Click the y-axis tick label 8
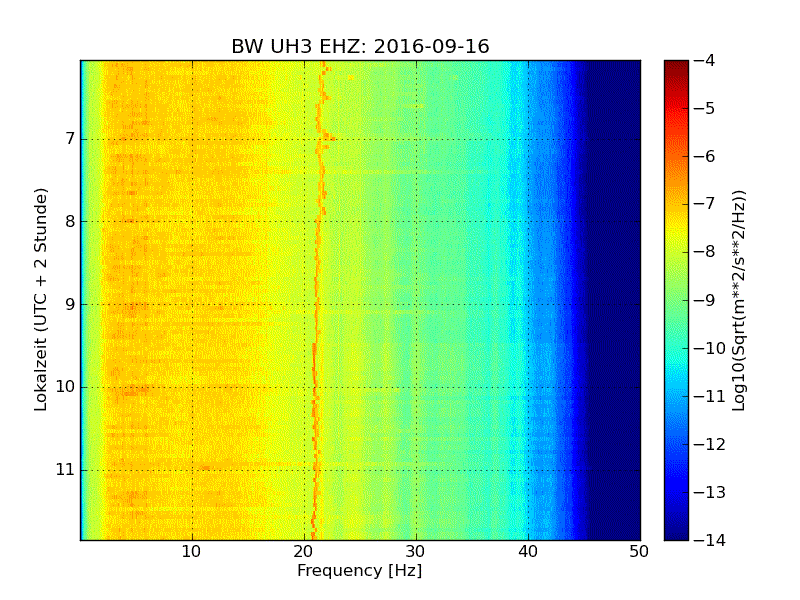800x600 pixels. pos(70,222)
